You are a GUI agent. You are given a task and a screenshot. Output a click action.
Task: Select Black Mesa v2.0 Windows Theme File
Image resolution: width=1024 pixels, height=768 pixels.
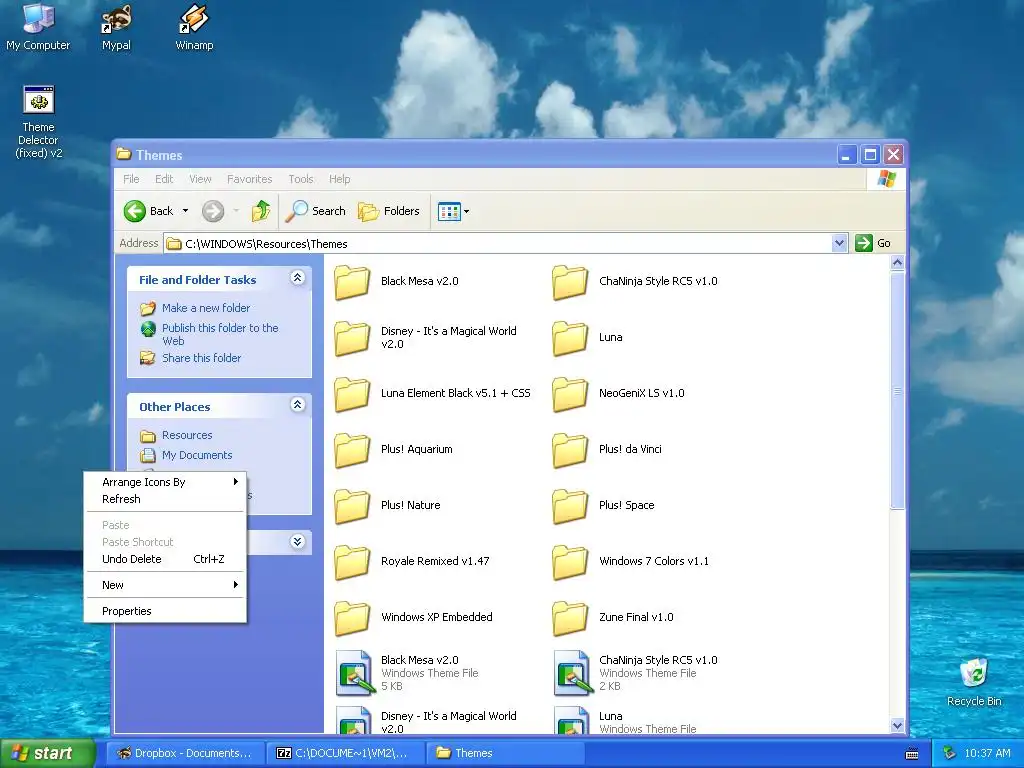(x=407, y=673)
